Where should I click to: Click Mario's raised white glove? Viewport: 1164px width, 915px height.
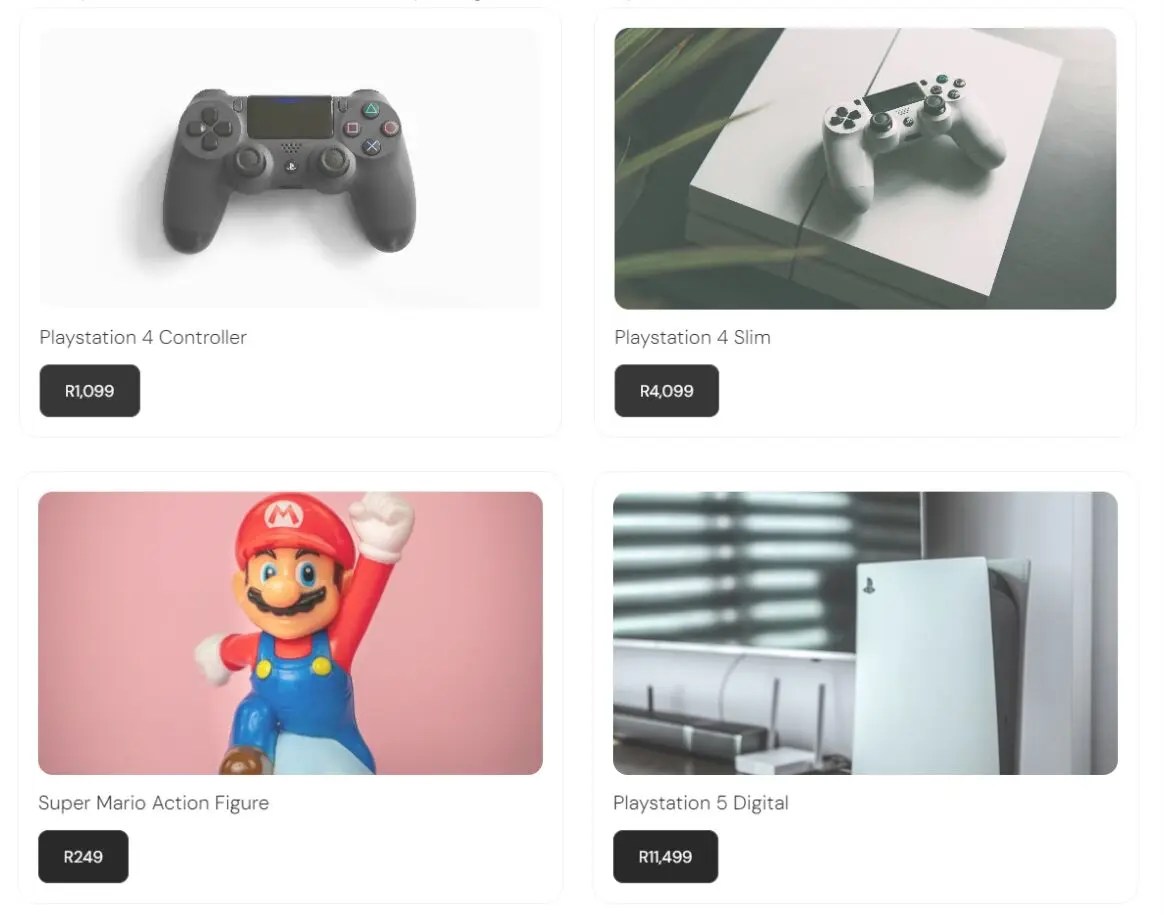coord(384,525)
